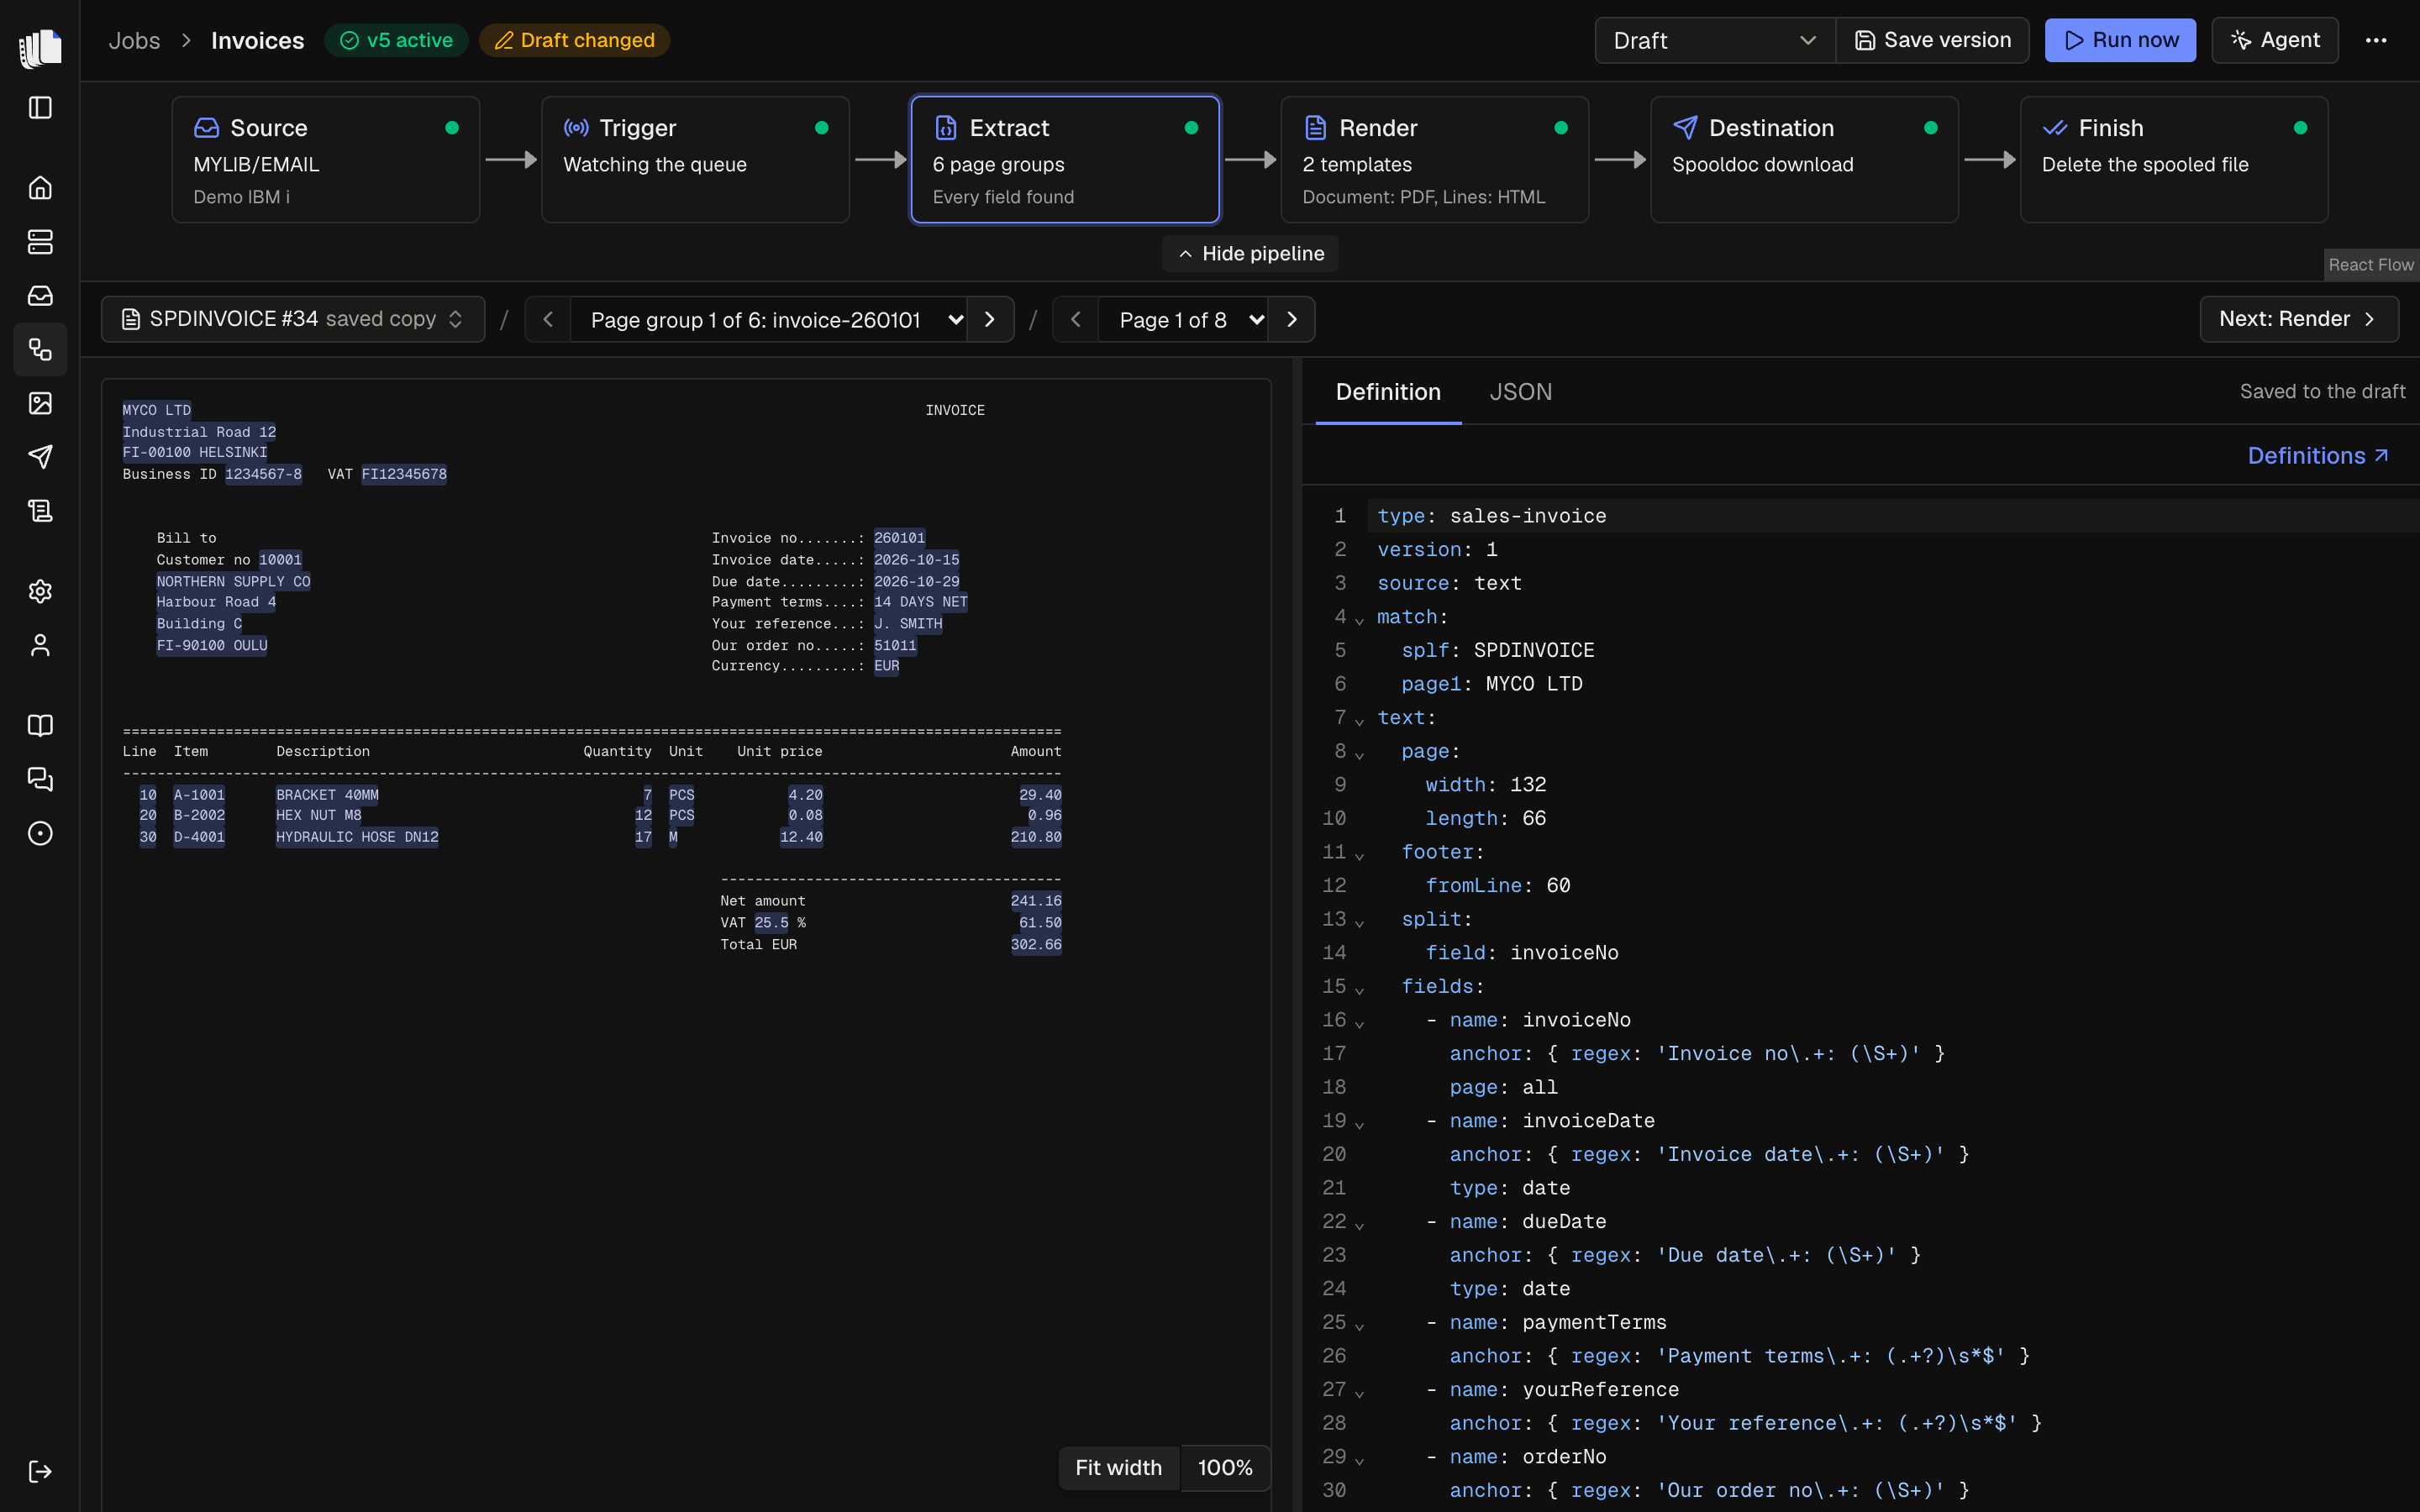Collapse the text section at line 7
This screenshot has width=2420, height=1512.
click(x=1359, y=721)
